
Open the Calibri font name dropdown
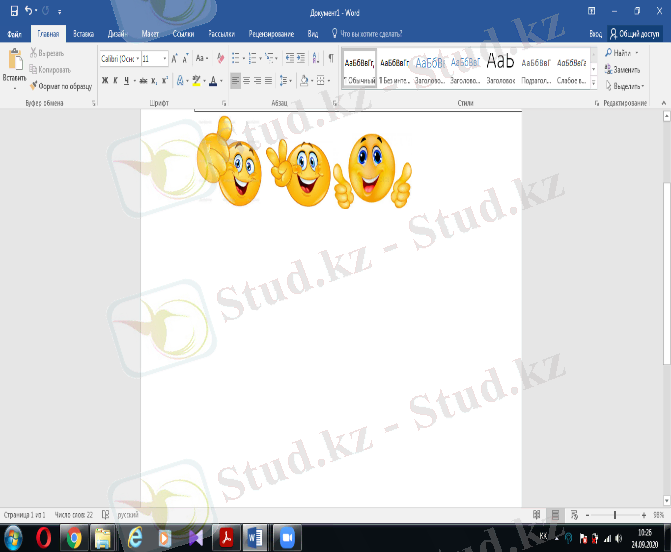click(x=118, y=59)
